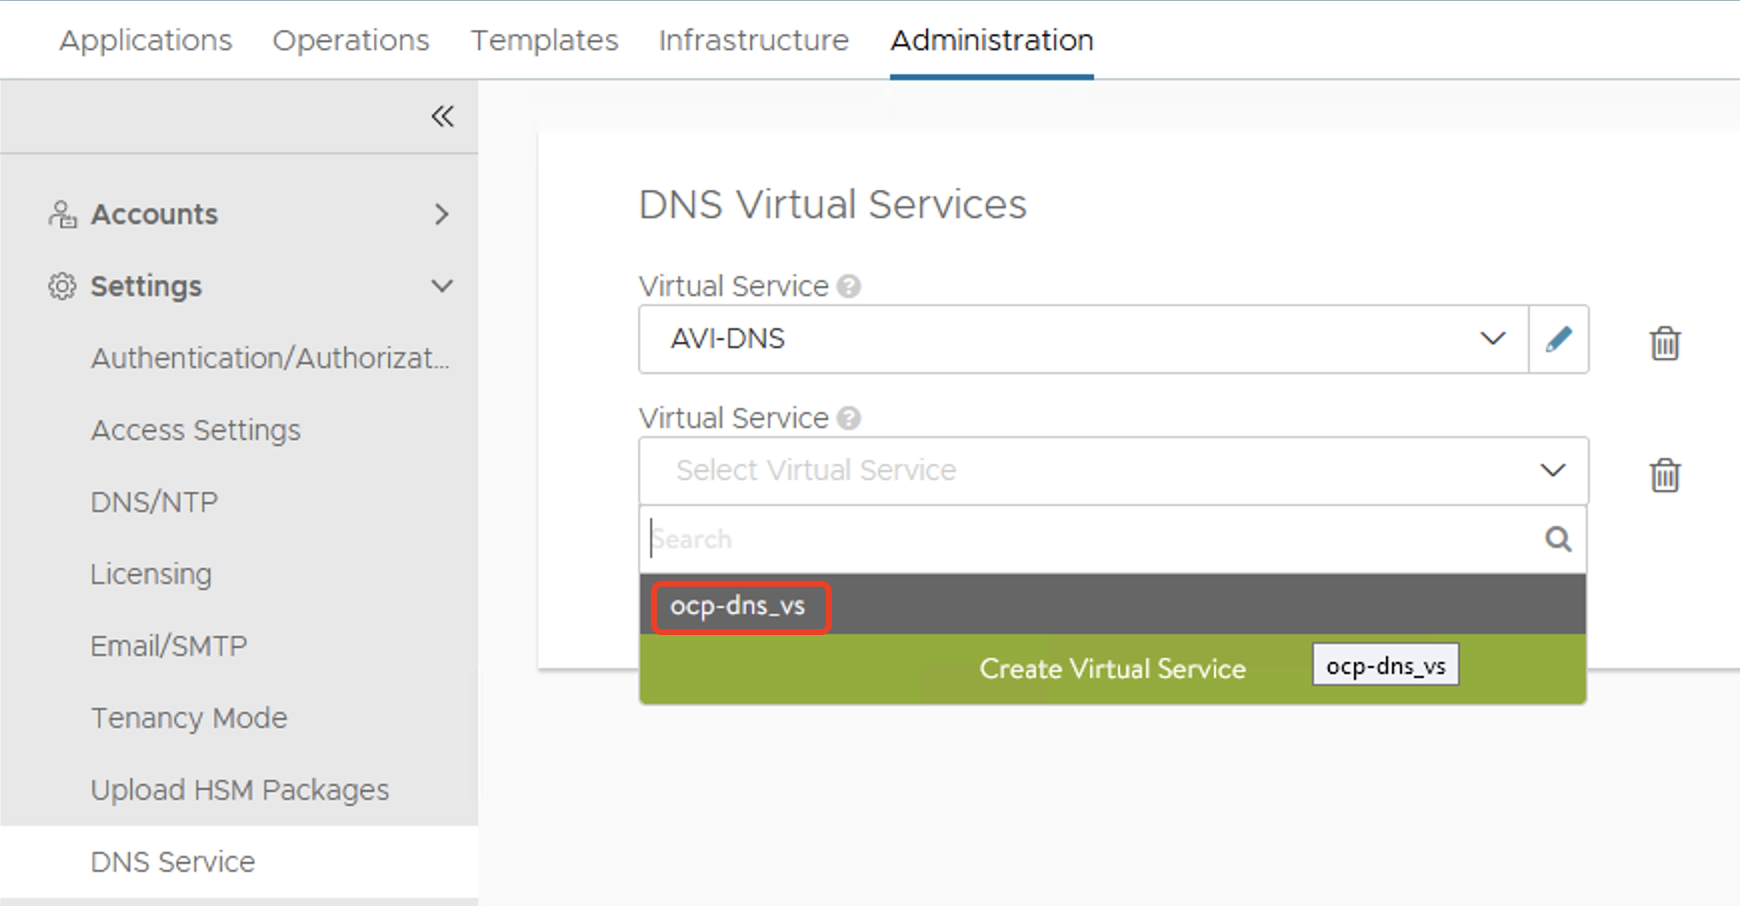Screen dimensions: 1740x906
Task: Select the Administration tab
Action: 992,40
